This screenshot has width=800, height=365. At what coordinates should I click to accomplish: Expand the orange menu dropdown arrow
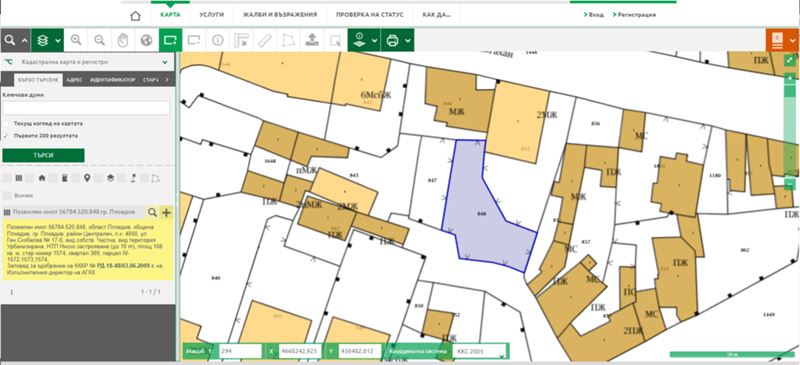pyautogui.click(x=792, y=41)
